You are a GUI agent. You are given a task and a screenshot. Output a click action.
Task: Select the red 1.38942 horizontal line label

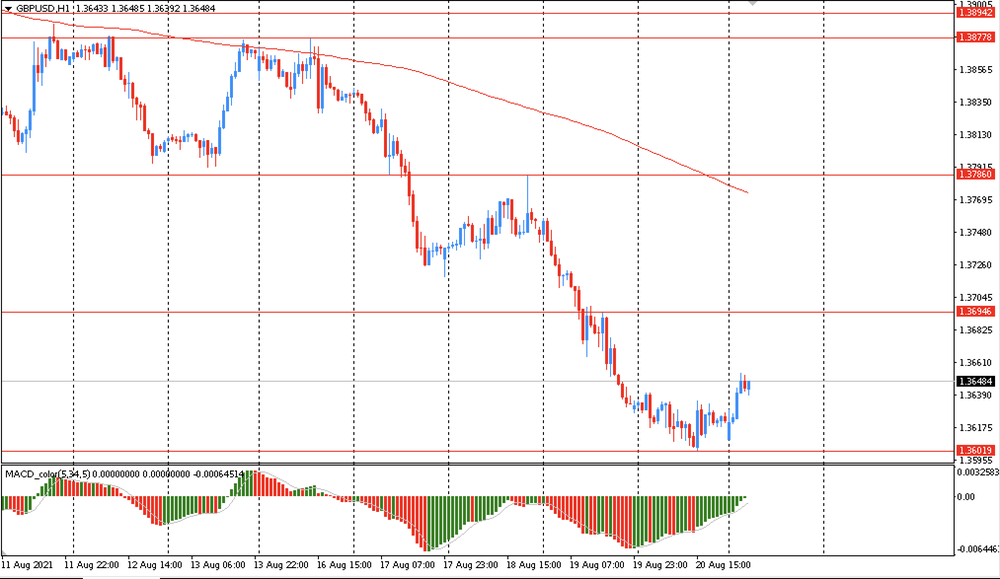(x=976, y=13)
